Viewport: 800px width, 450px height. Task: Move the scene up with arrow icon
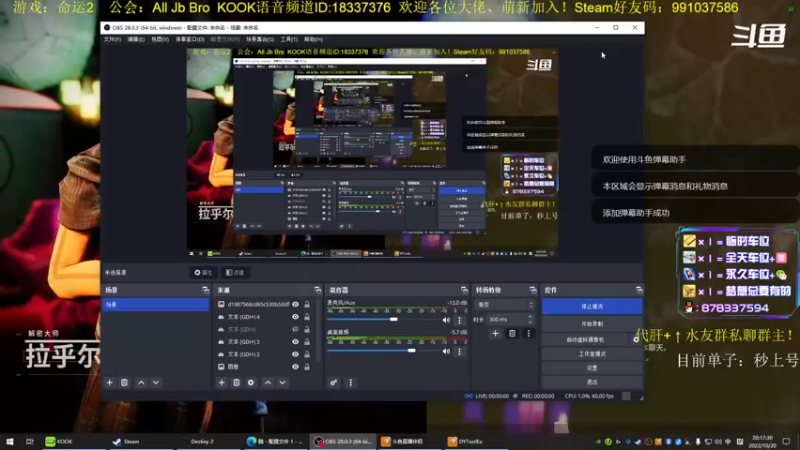(141, 382)
